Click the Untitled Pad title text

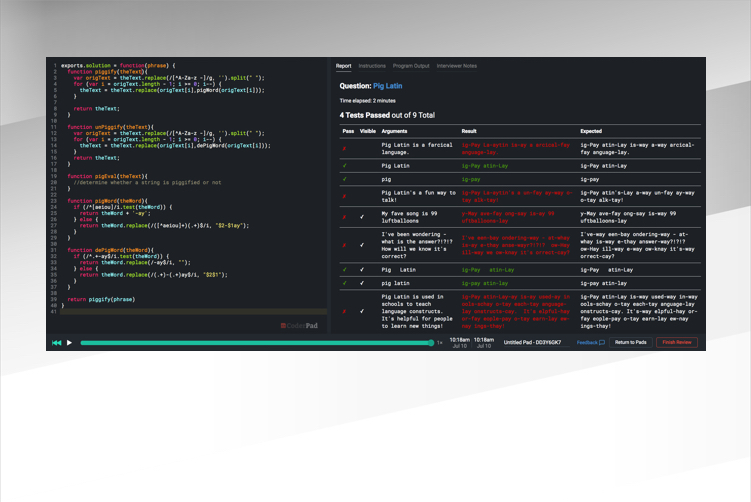pos(534,343)
